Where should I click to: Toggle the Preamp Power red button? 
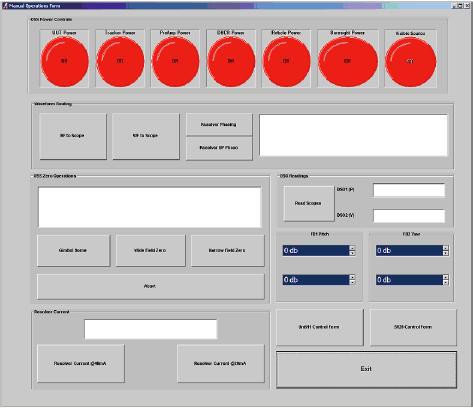(175, 61)
